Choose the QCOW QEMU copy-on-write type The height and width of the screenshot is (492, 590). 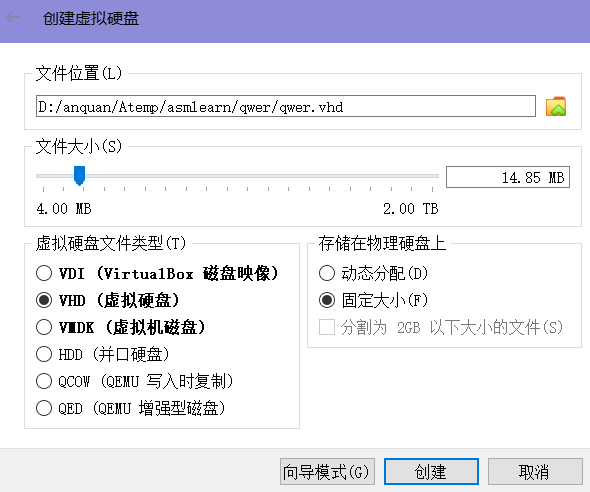point(135,381)
